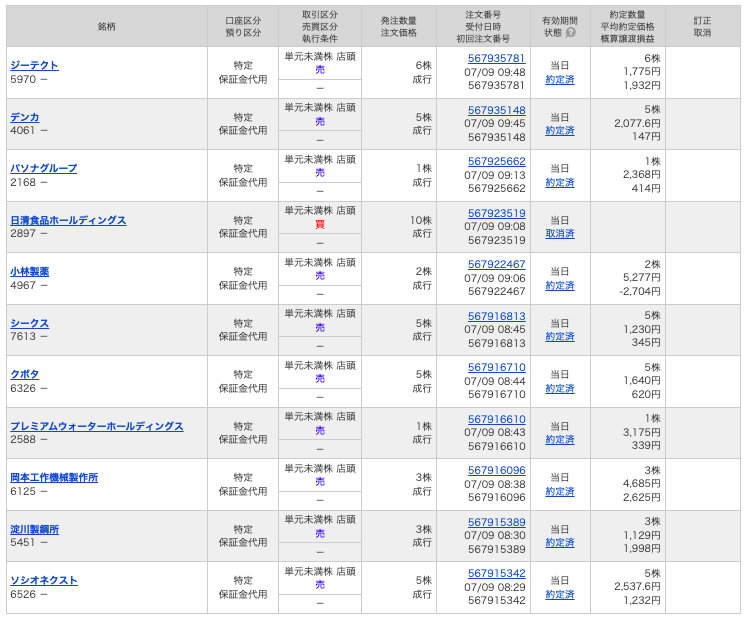The width and height of the screenshot is (747, 618).
Task: Open the 岡本工作機械製作所 stock link
Action: coord(54,477)
